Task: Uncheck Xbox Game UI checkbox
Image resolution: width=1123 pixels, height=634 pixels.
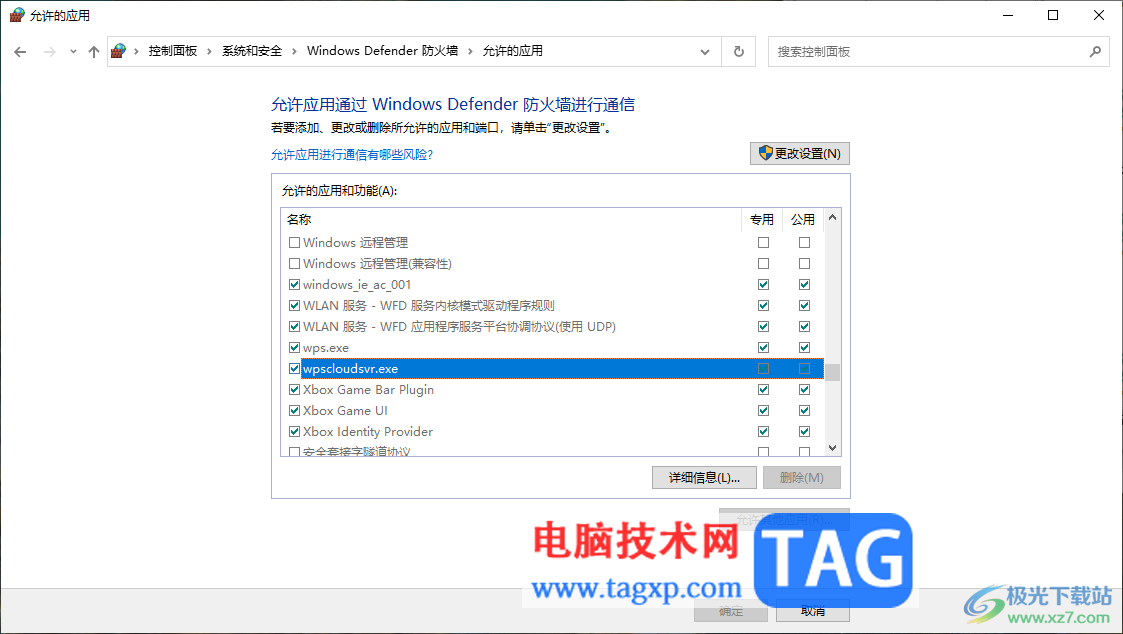Action: point(294,410)
